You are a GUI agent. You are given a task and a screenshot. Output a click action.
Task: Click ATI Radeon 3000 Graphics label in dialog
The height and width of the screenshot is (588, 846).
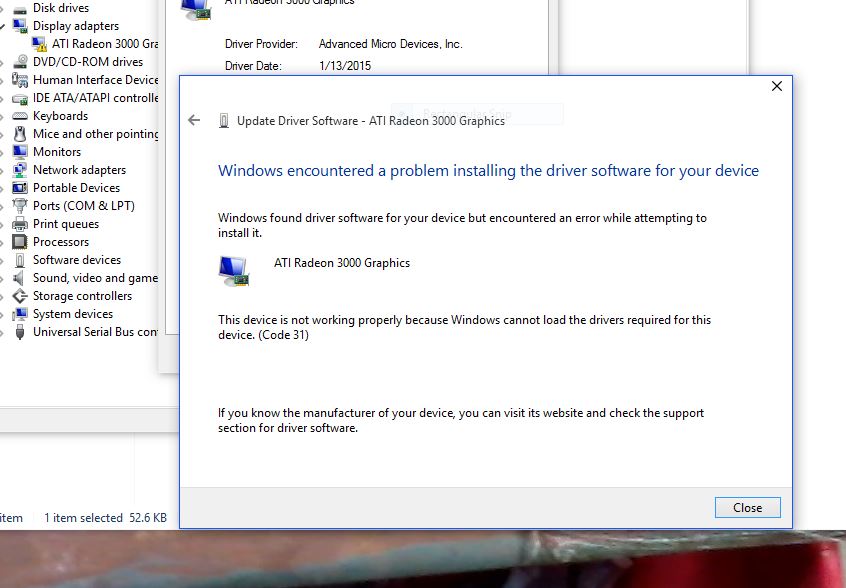point(342,263)
